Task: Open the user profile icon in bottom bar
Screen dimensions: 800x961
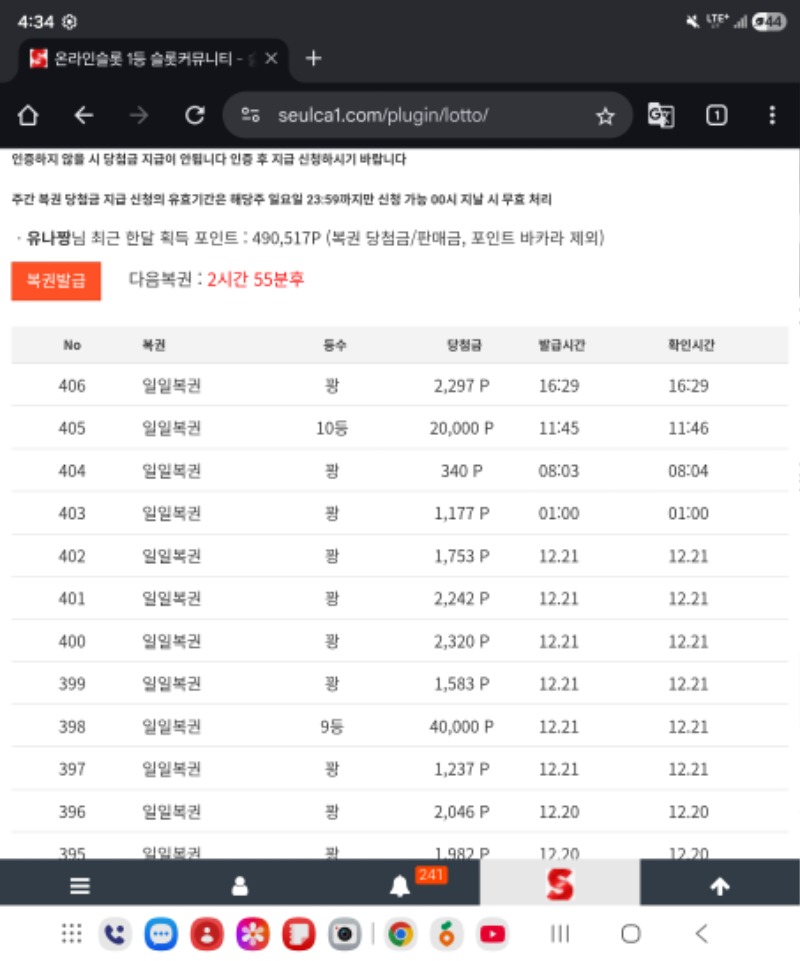Action: coord(240,886)
